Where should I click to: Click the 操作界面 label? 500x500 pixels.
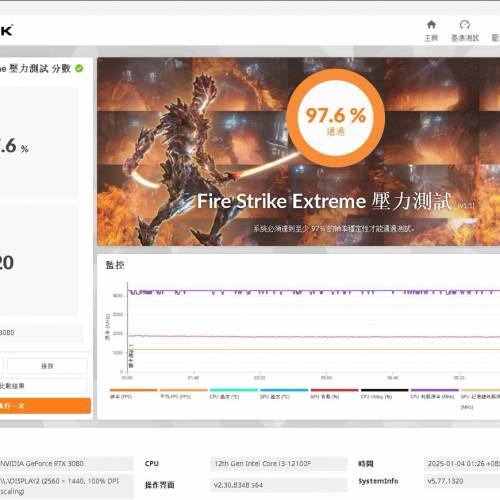tap(159, 485)
